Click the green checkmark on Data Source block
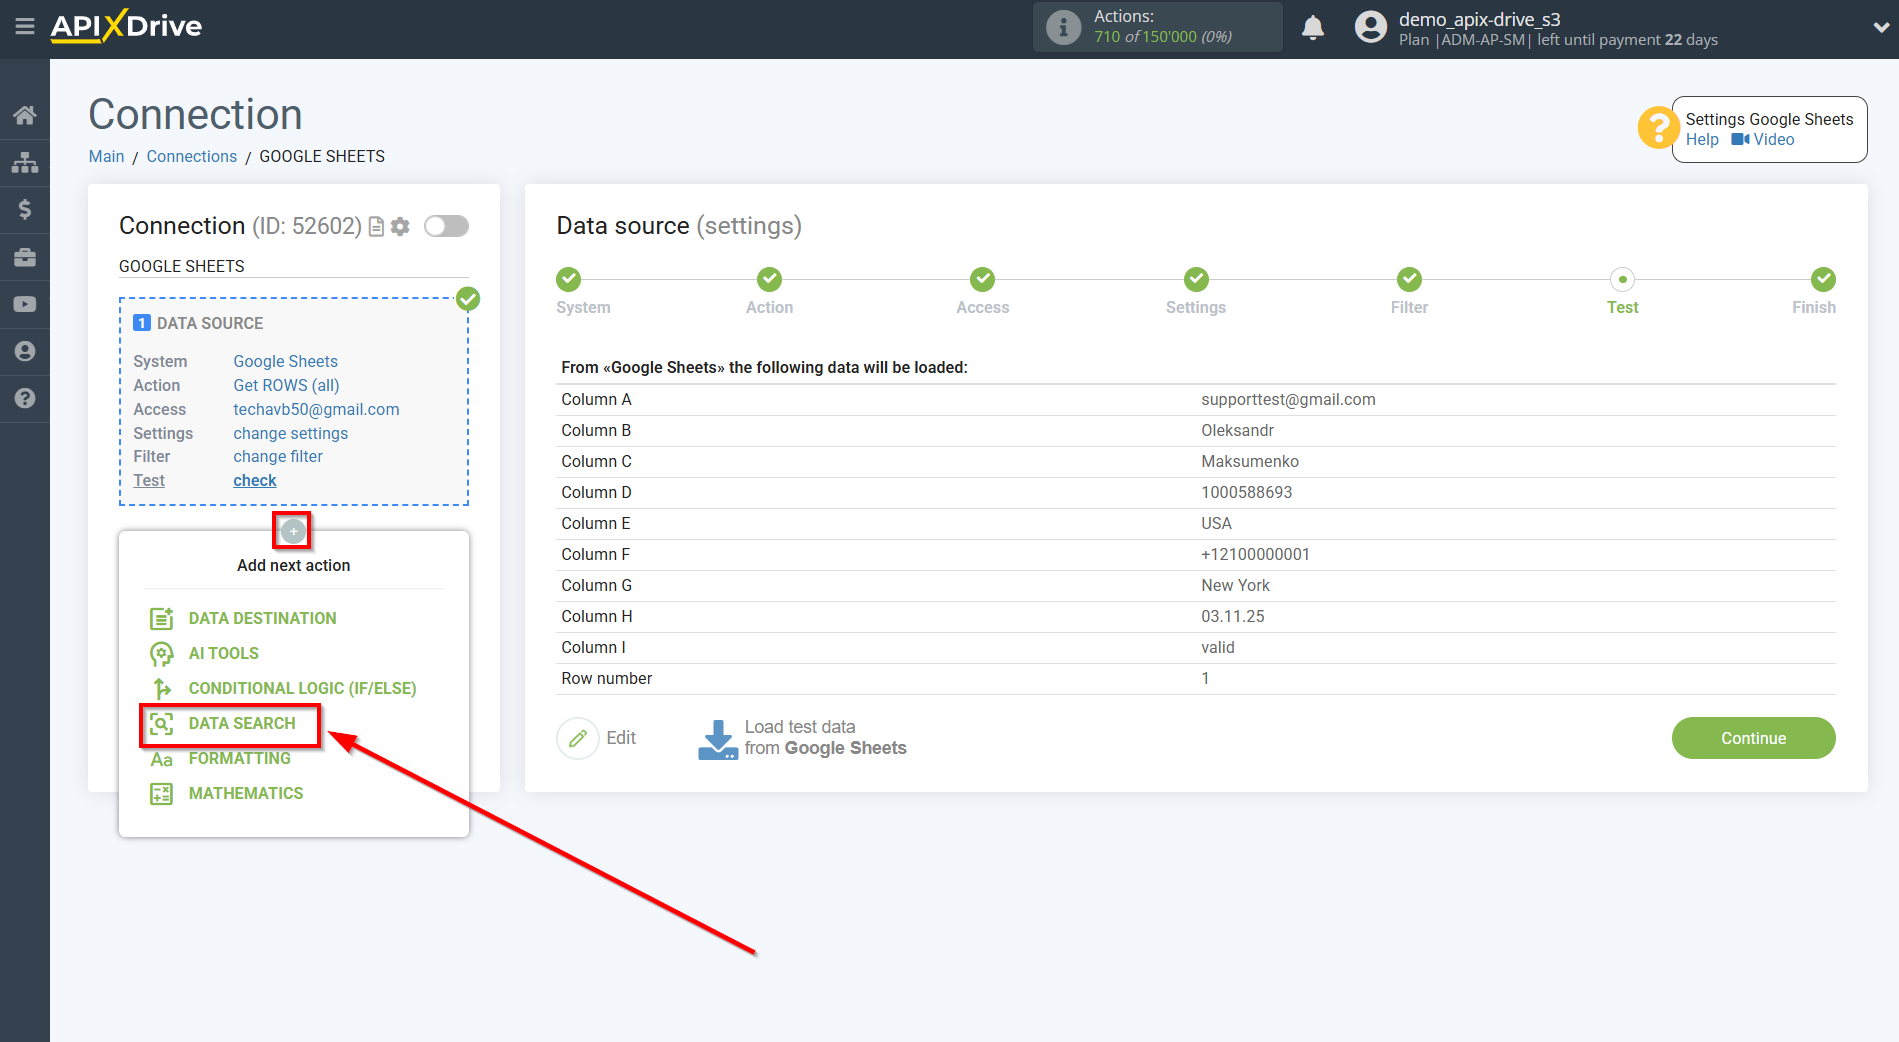 (x=467, y=298)
